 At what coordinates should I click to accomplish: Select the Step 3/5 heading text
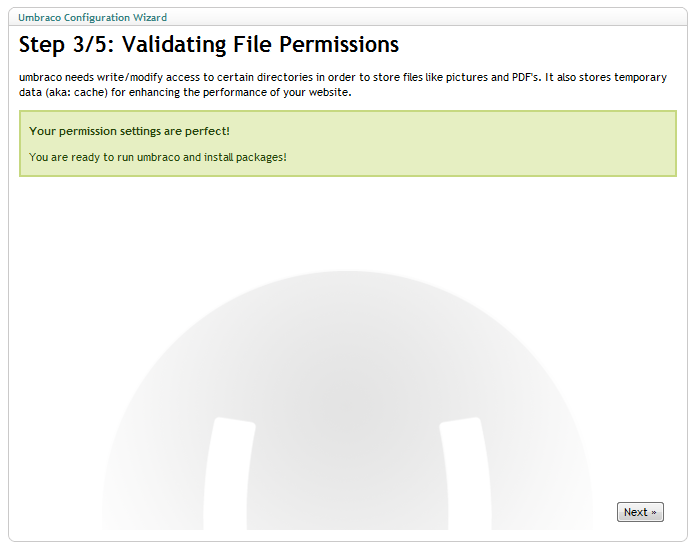point(208,45)
